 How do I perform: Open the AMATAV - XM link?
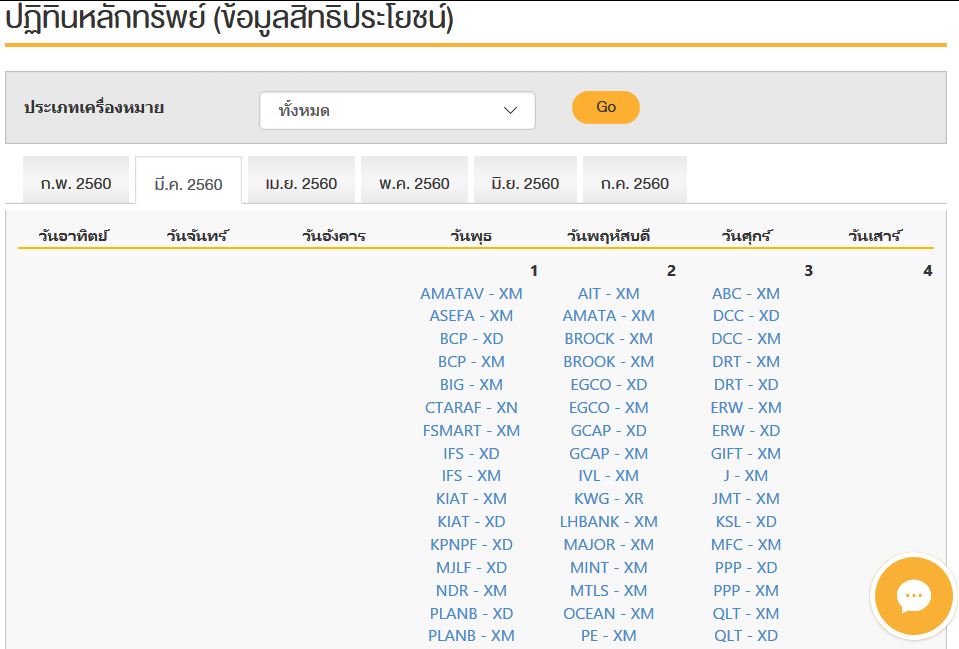pyautogui.click(x=471, y=294)
